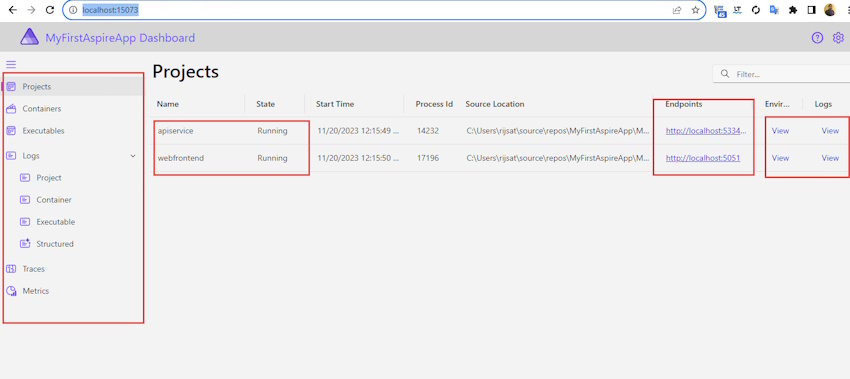Click the Endpoints column header
This screenshot has height=379, width=850.
pos(684,104)
